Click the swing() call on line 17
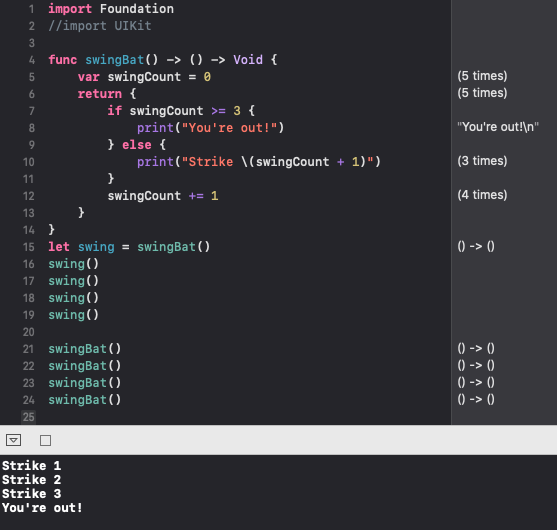Image resolution: width=557 pixels, height=530 pixels. tap(74, 281)
